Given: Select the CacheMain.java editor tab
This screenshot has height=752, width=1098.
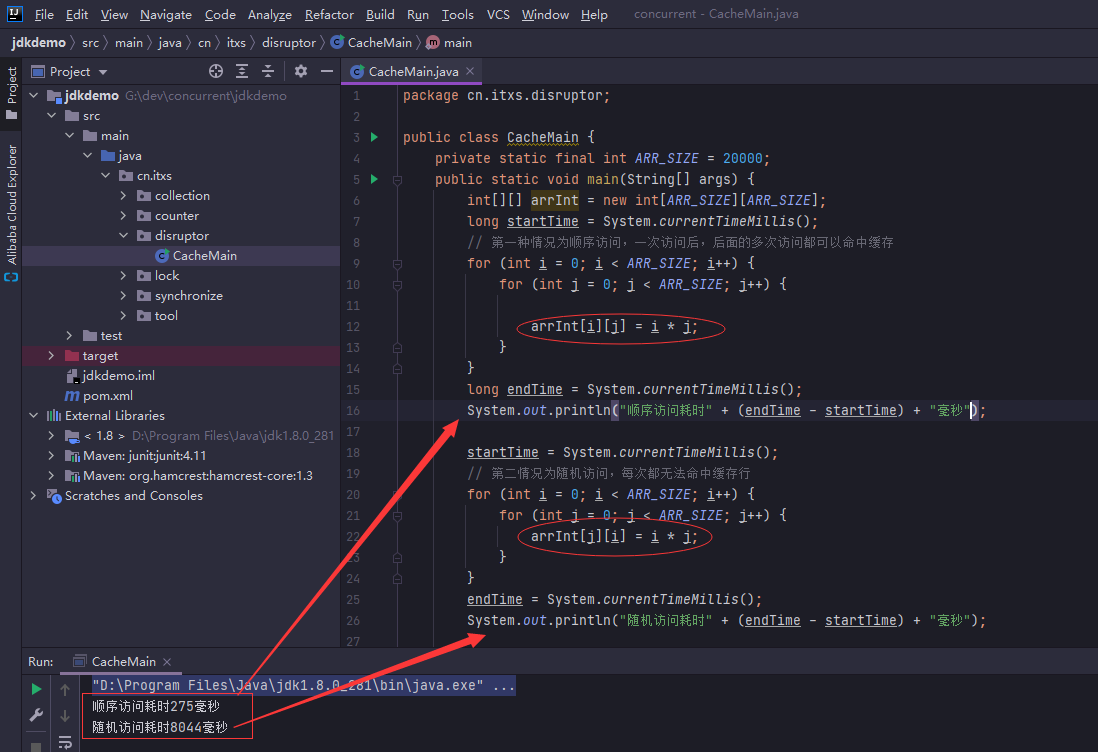Looking at the screenshot, I should tap(413, 71).
